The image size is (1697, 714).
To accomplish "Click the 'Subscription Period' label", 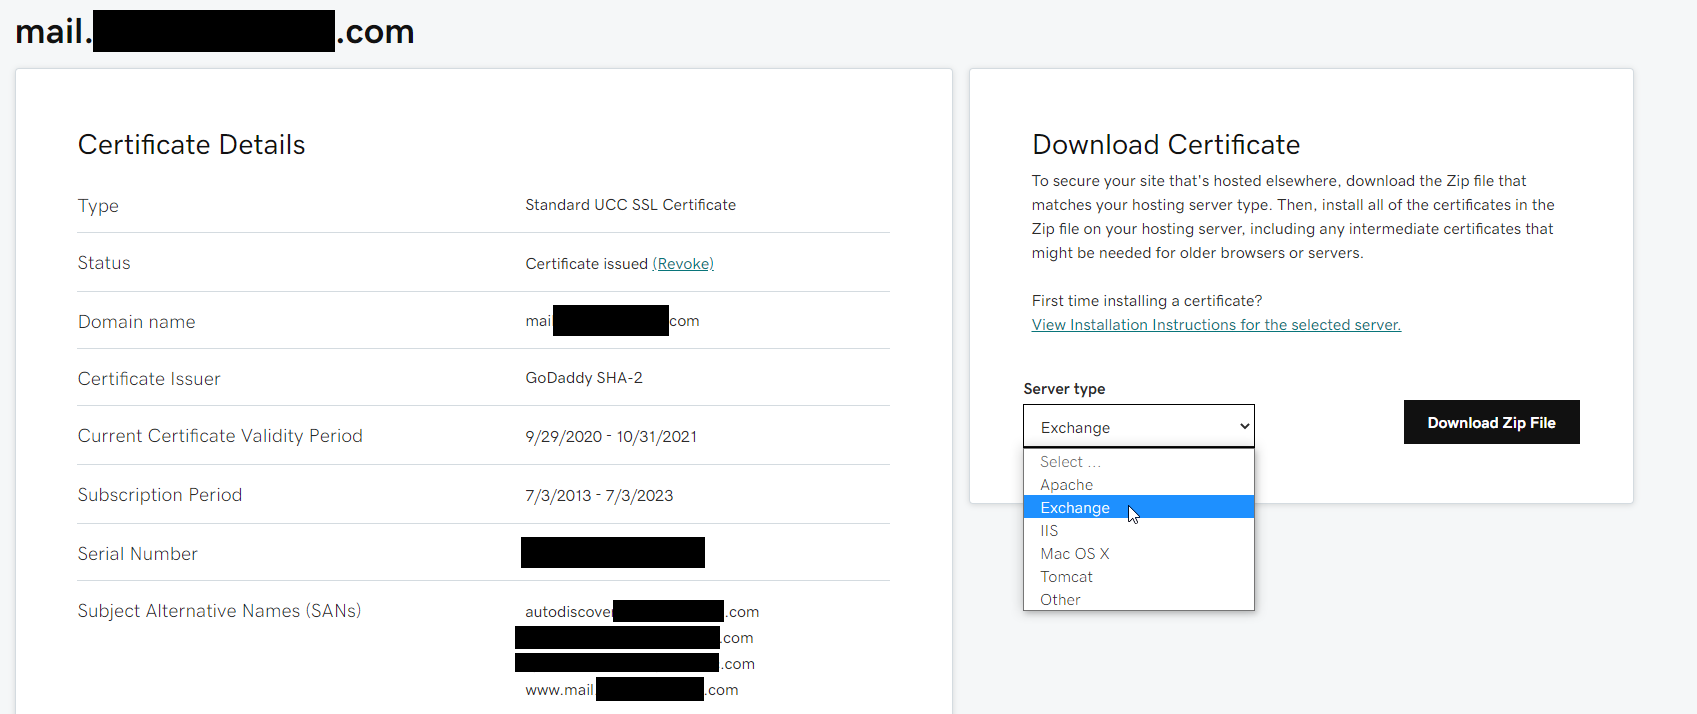I will tap(160, 495).
